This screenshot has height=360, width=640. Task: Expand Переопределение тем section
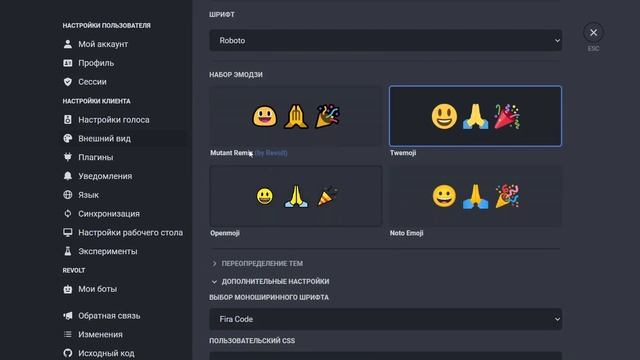tap(258, 264)
